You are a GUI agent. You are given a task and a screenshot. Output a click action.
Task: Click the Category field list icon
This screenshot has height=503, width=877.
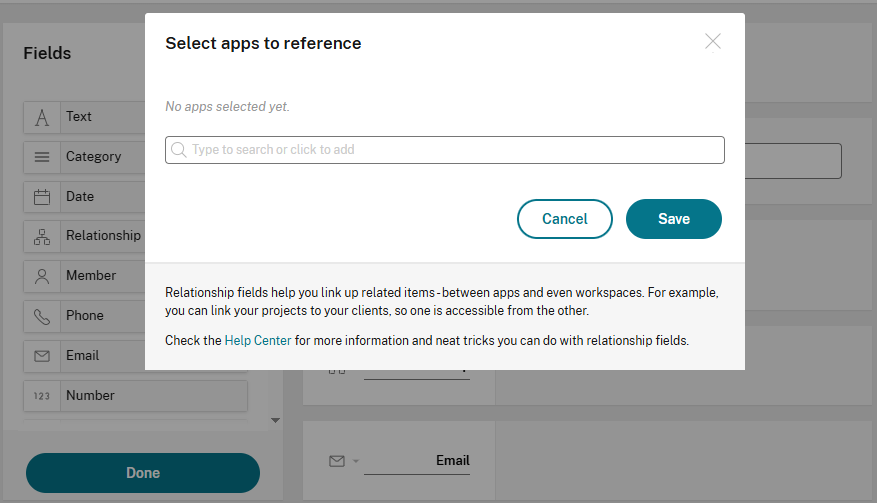pos(42,157)
